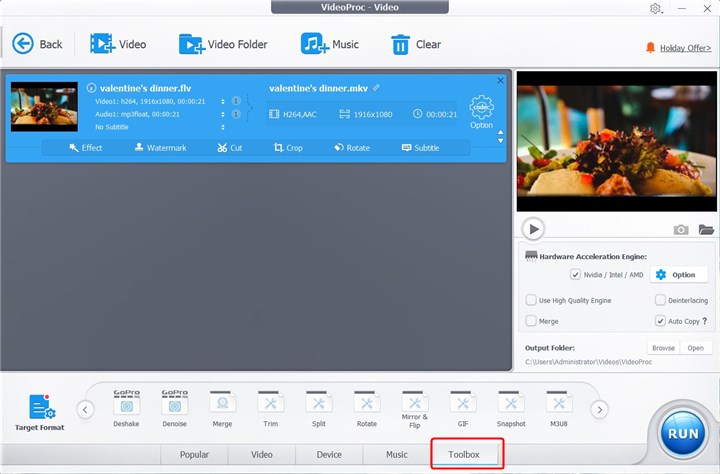Open settings gear in title bar

tap(655, 8)
